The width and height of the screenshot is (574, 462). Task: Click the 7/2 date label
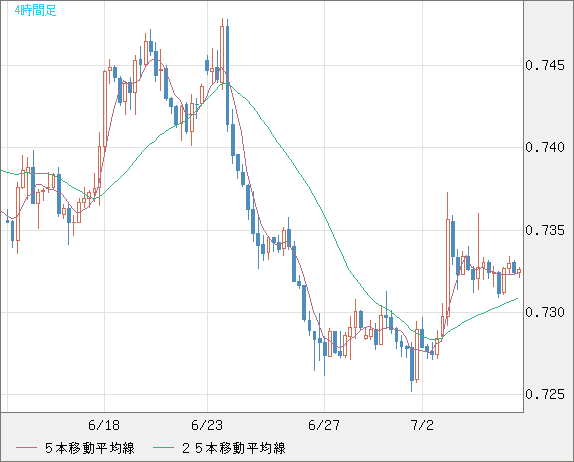click(x=422, y=425)
